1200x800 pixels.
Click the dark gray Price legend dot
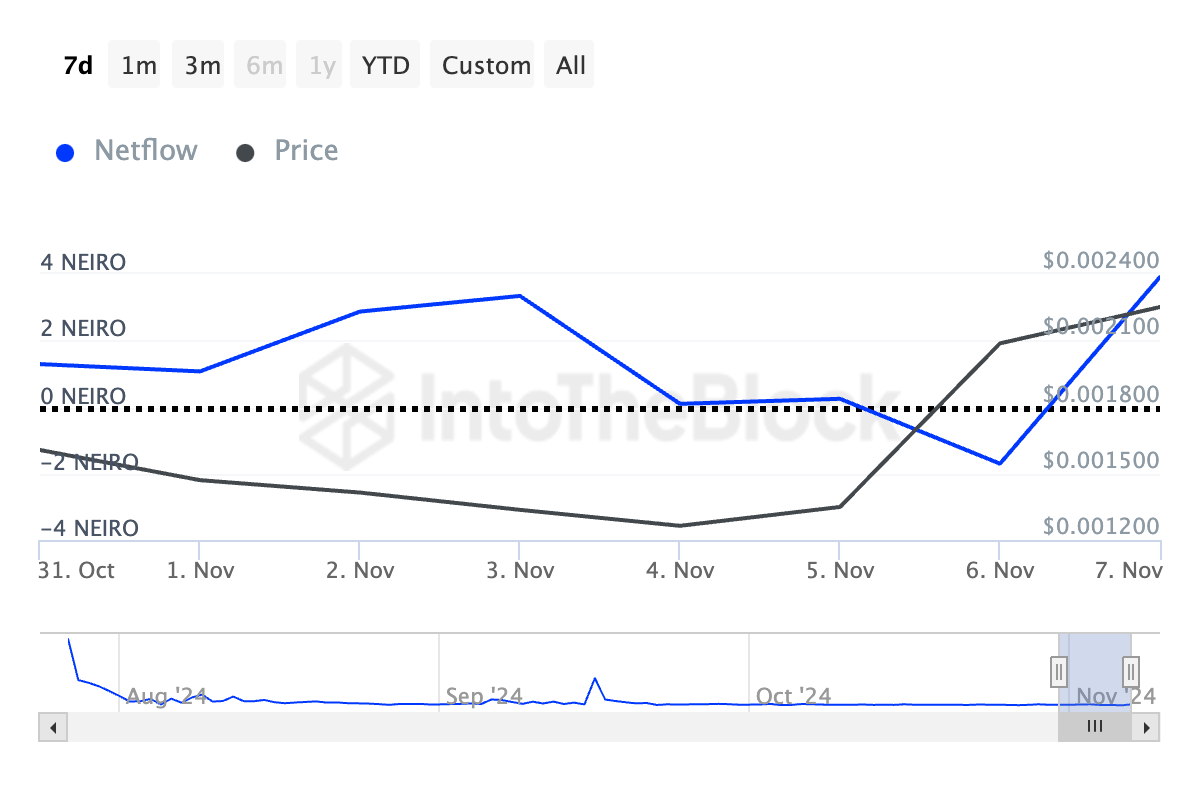point(245,153)
